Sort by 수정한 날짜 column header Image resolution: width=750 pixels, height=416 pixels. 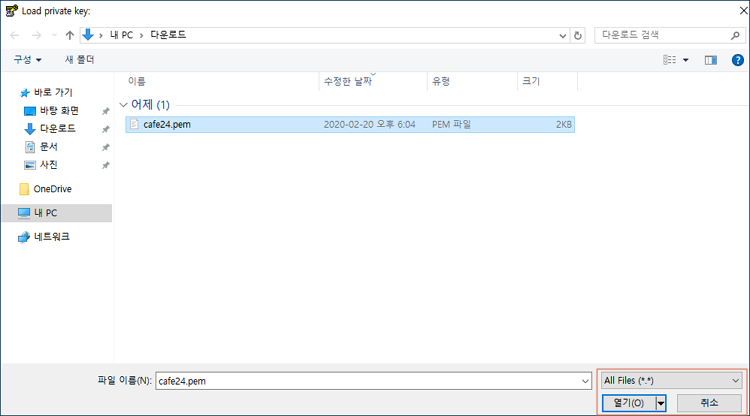[x=348, y=80]
